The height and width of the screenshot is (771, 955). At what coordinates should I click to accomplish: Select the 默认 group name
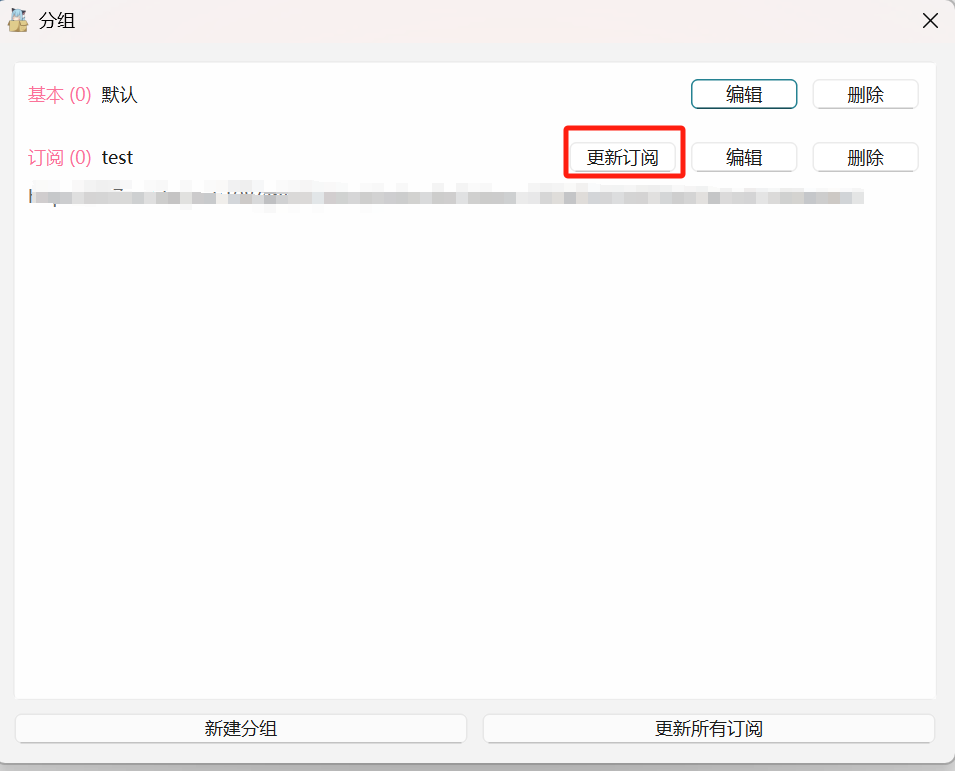coord(119,95)
